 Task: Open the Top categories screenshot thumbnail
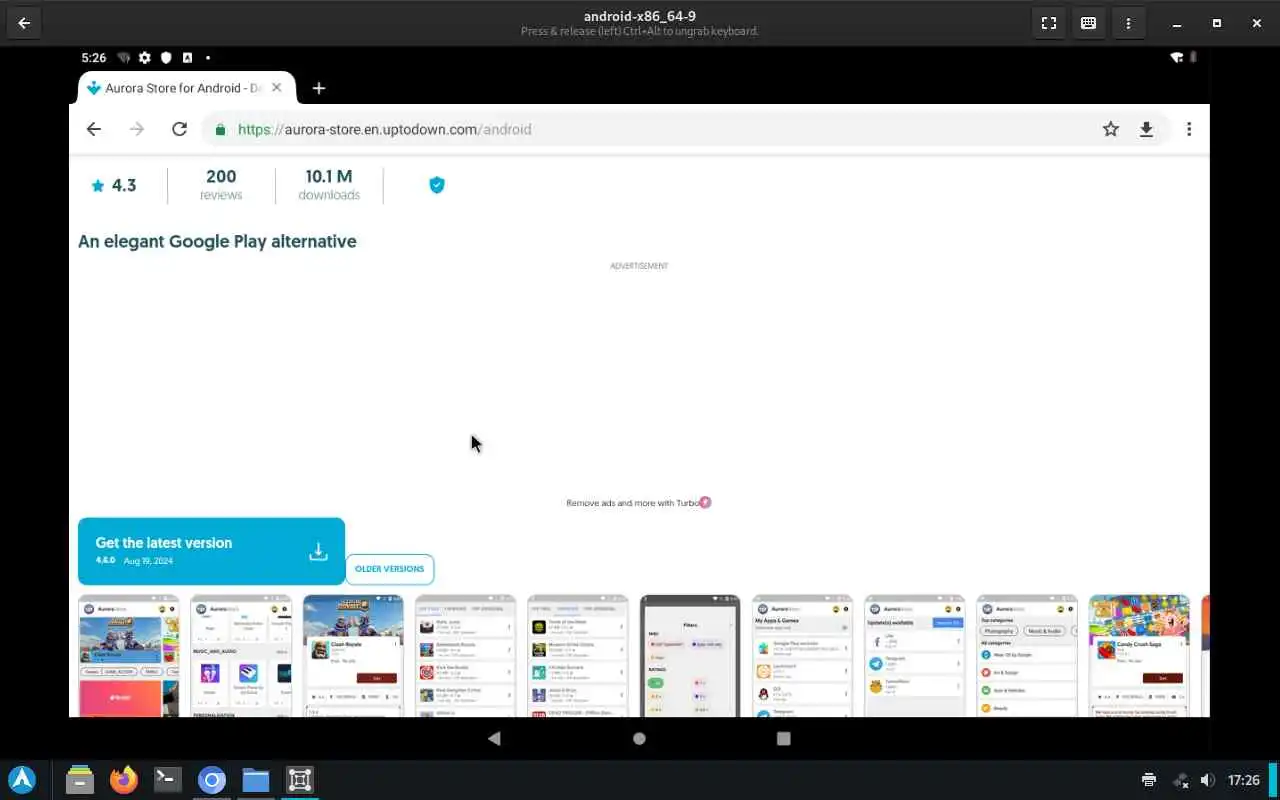point(1027,656)
